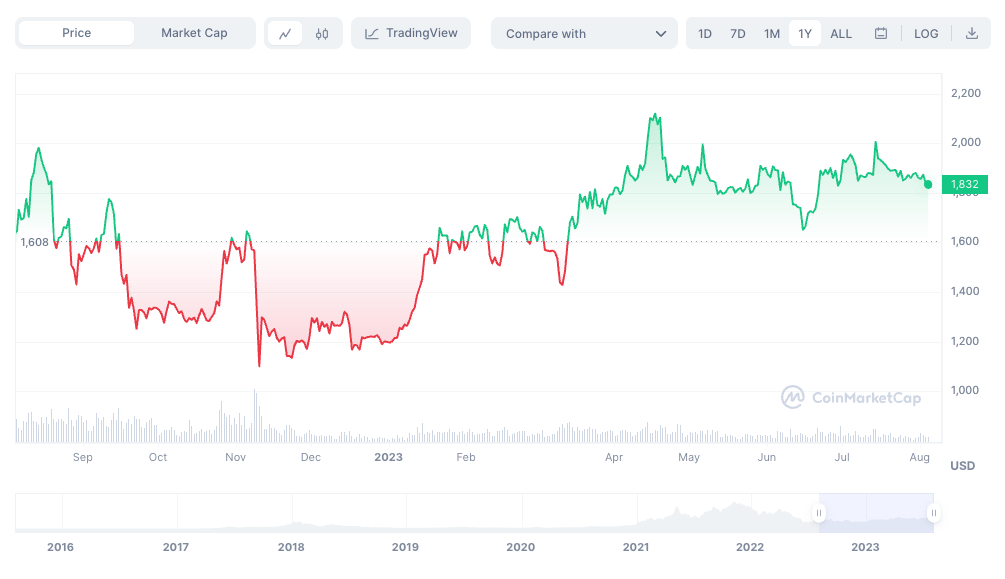This screenshot has width=1005, height=579.
Task: Select the Price view tab
Action: point(76,33)
